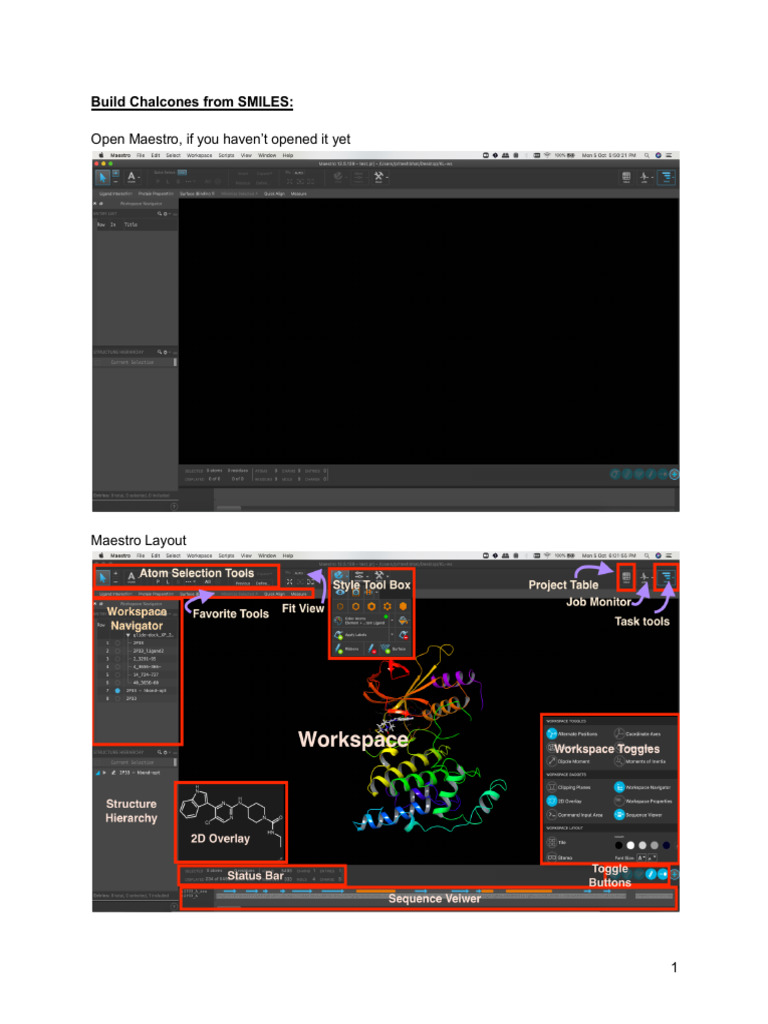Open the Select menu in the first screenshot

[x=173, y=155]
